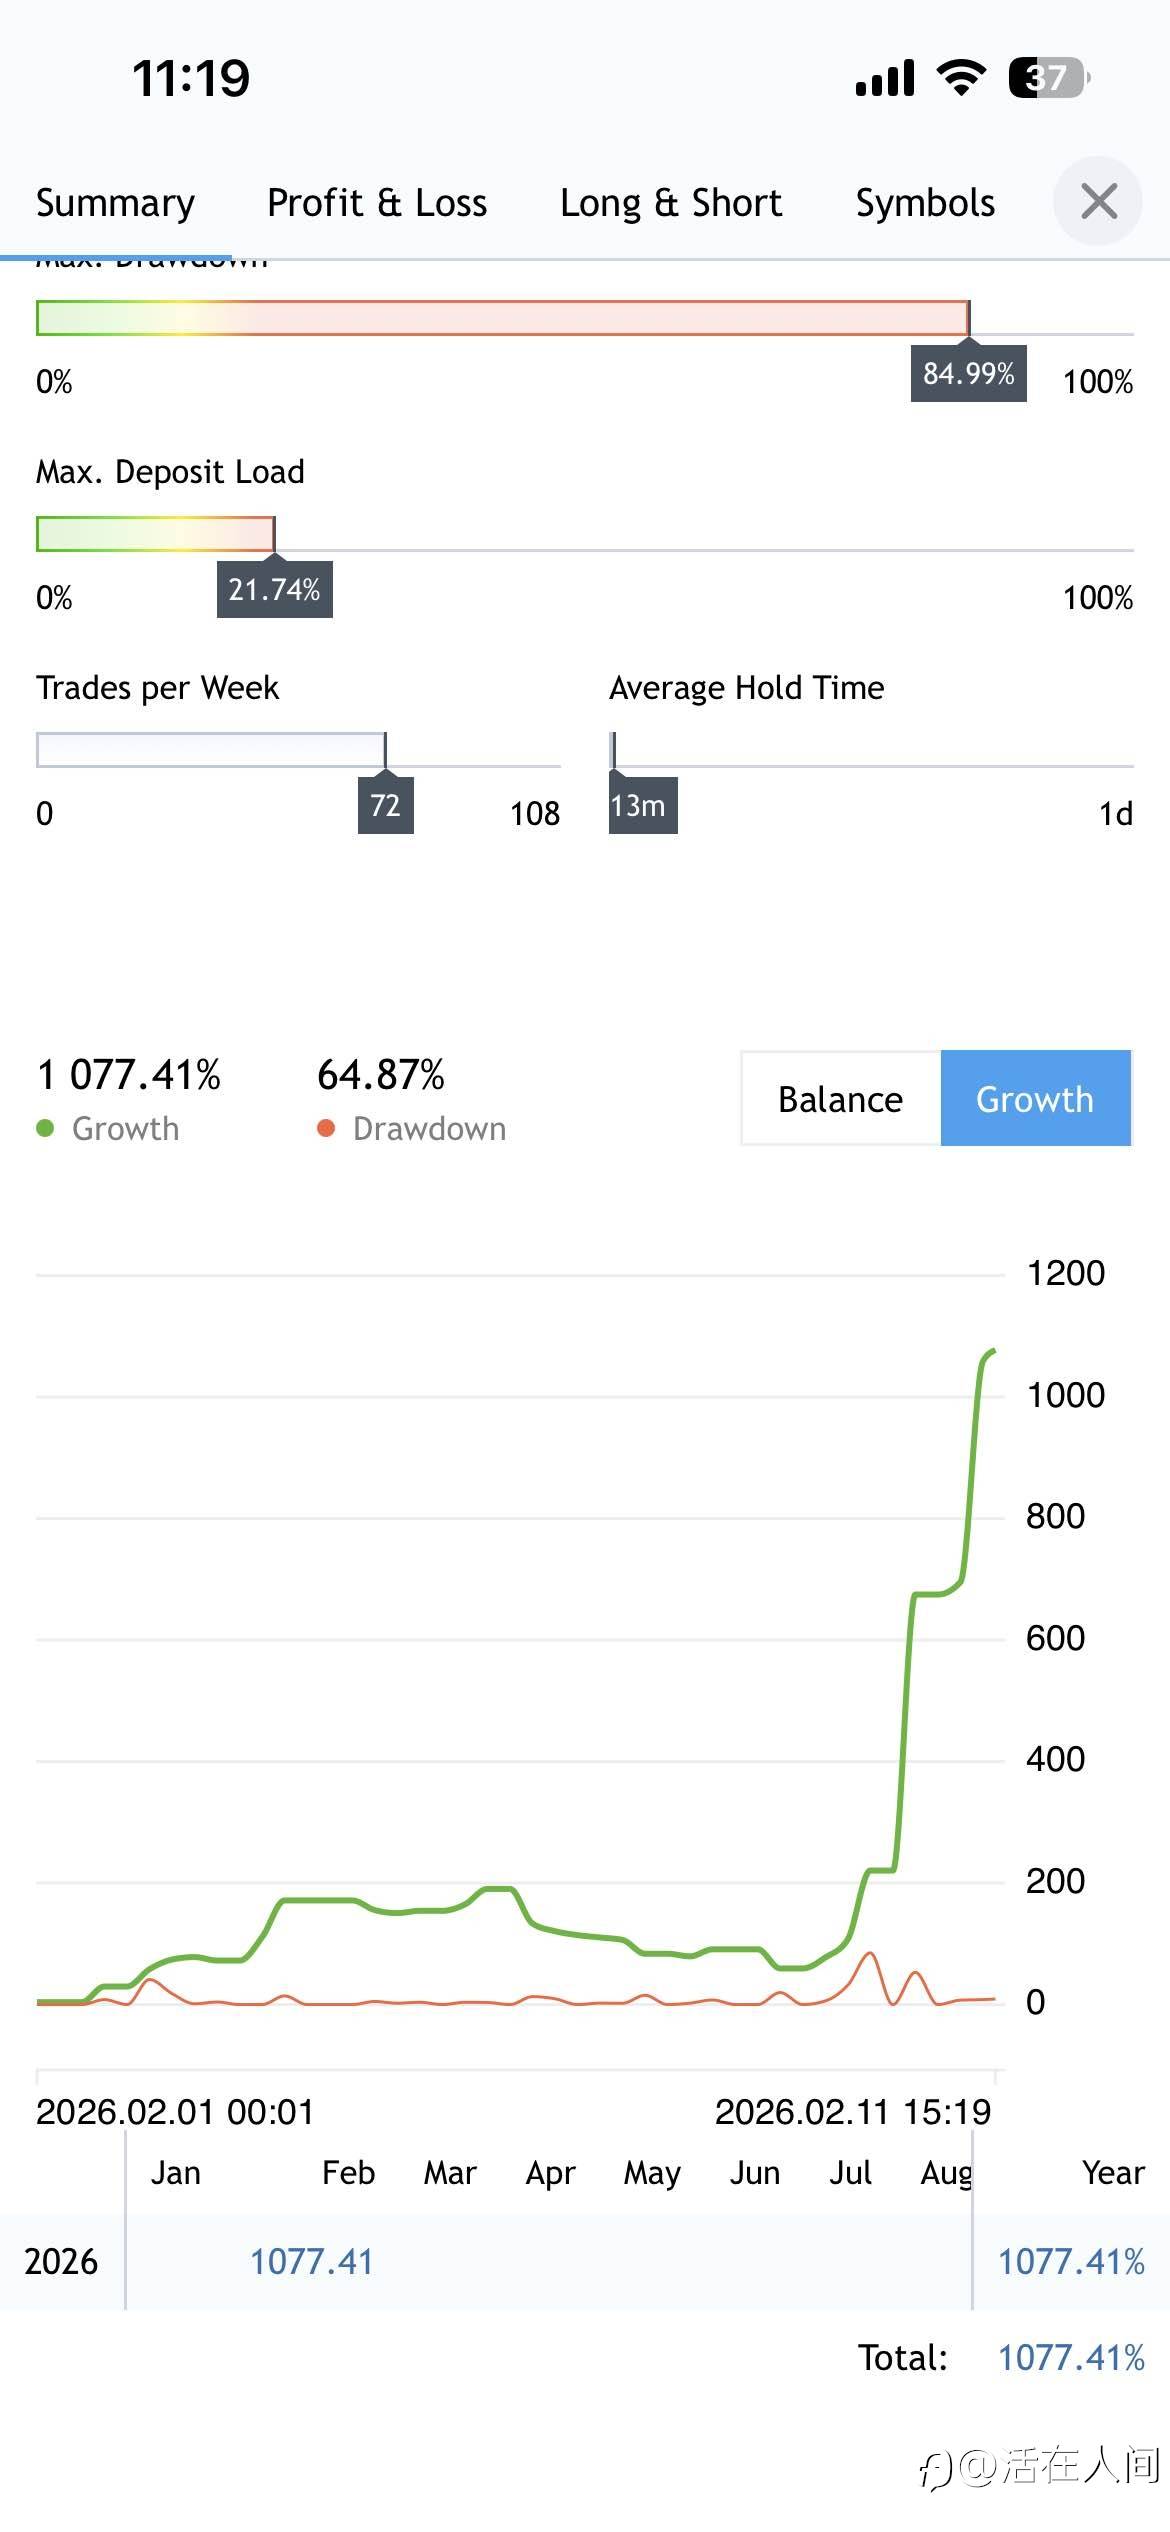Viewport: 1170px width, 2532px height.
Task: Switch to the Symbols tab
Action: click(x=925, y=203)
